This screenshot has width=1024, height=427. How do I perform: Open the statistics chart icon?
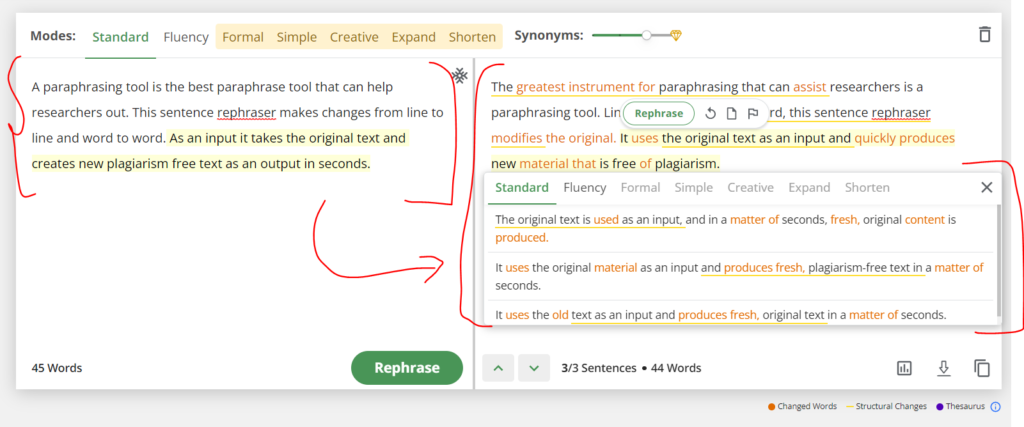(x=904, y=368)
